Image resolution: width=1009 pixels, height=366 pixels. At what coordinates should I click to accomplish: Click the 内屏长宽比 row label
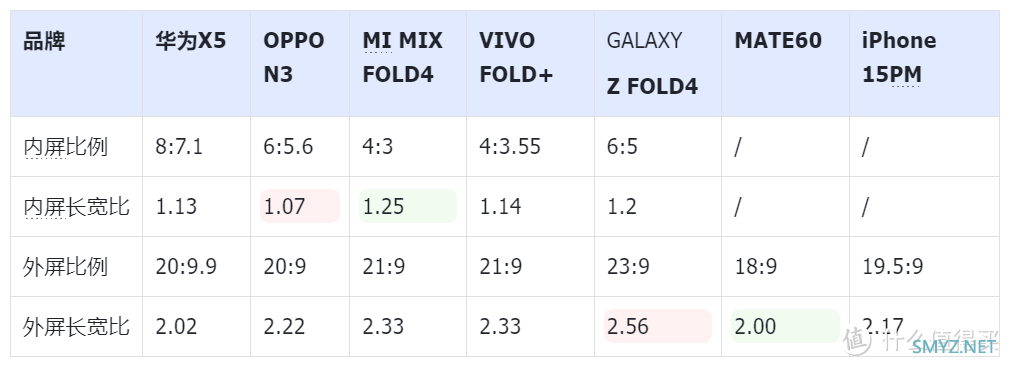point(76,206)
